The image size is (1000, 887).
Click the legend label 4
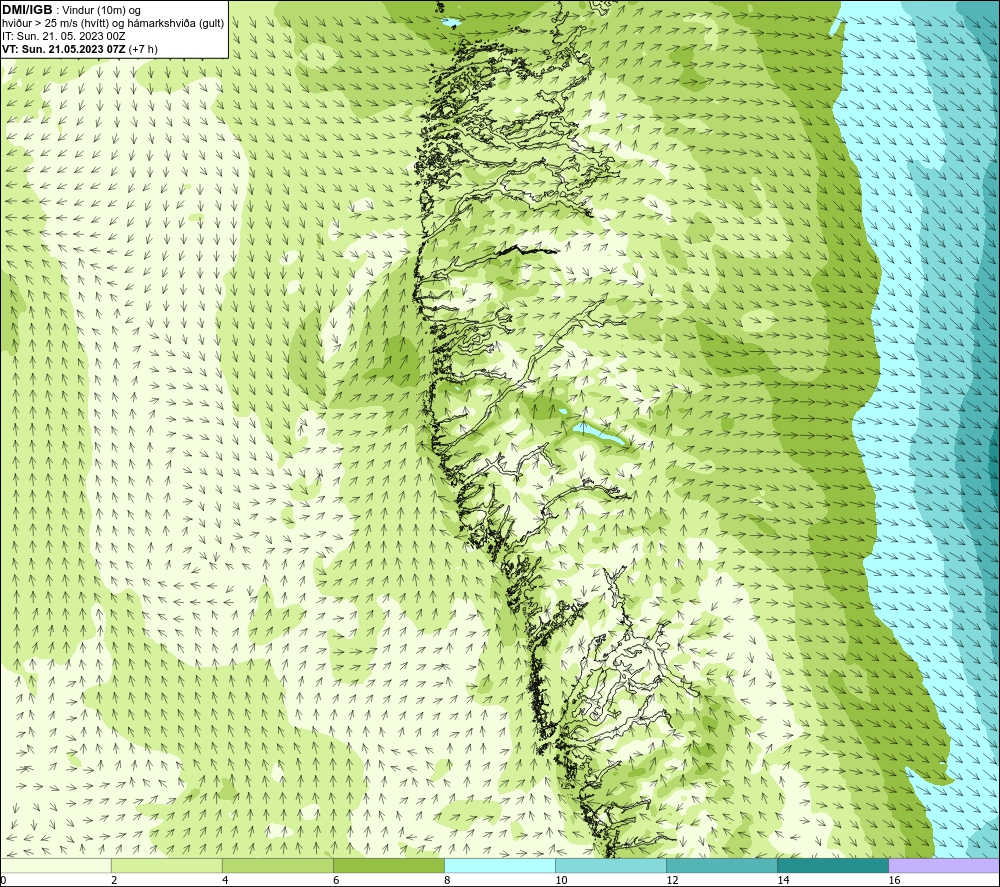[225, 880]
